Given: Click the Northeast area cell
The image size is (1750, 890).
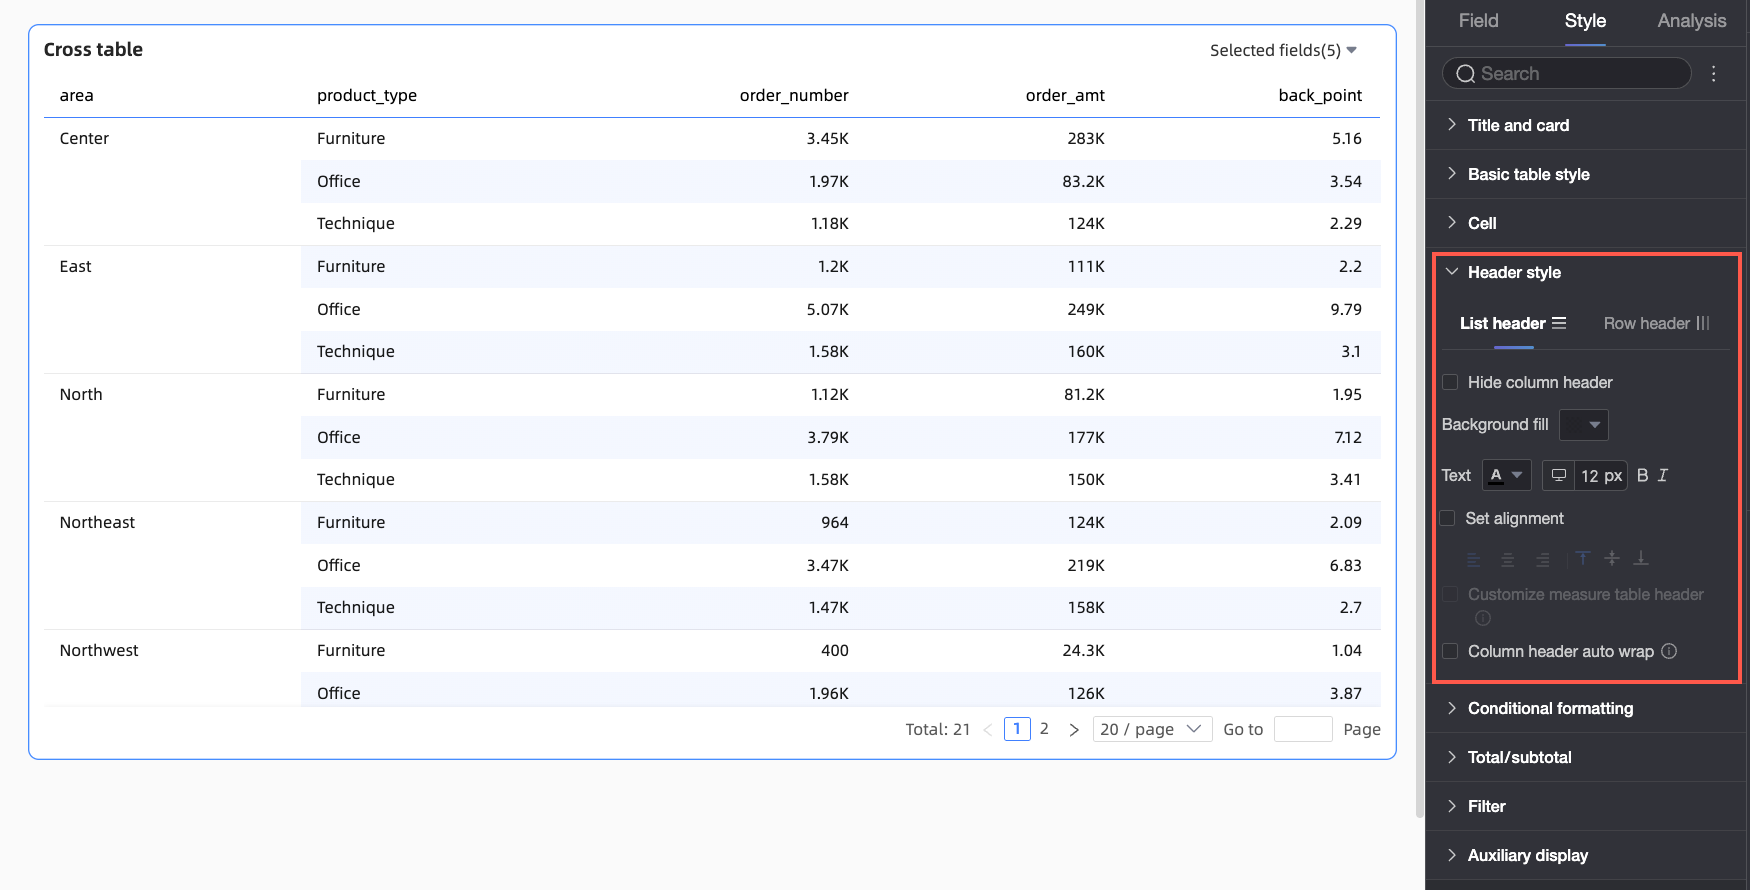Looking at the screenshot, I should (x=97, y=522).
